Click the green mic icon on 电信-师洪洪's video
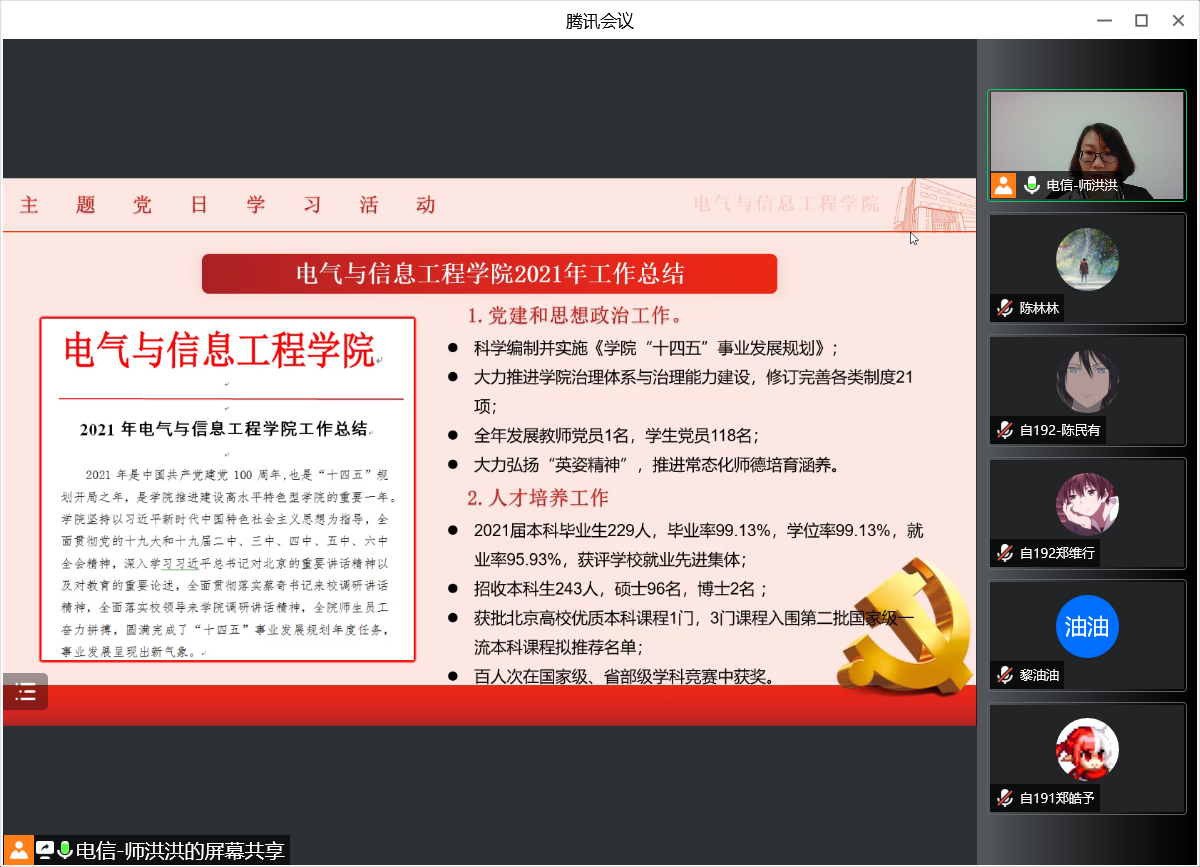This screenshot has width=1200, height=867. [x=1032, y=185]
